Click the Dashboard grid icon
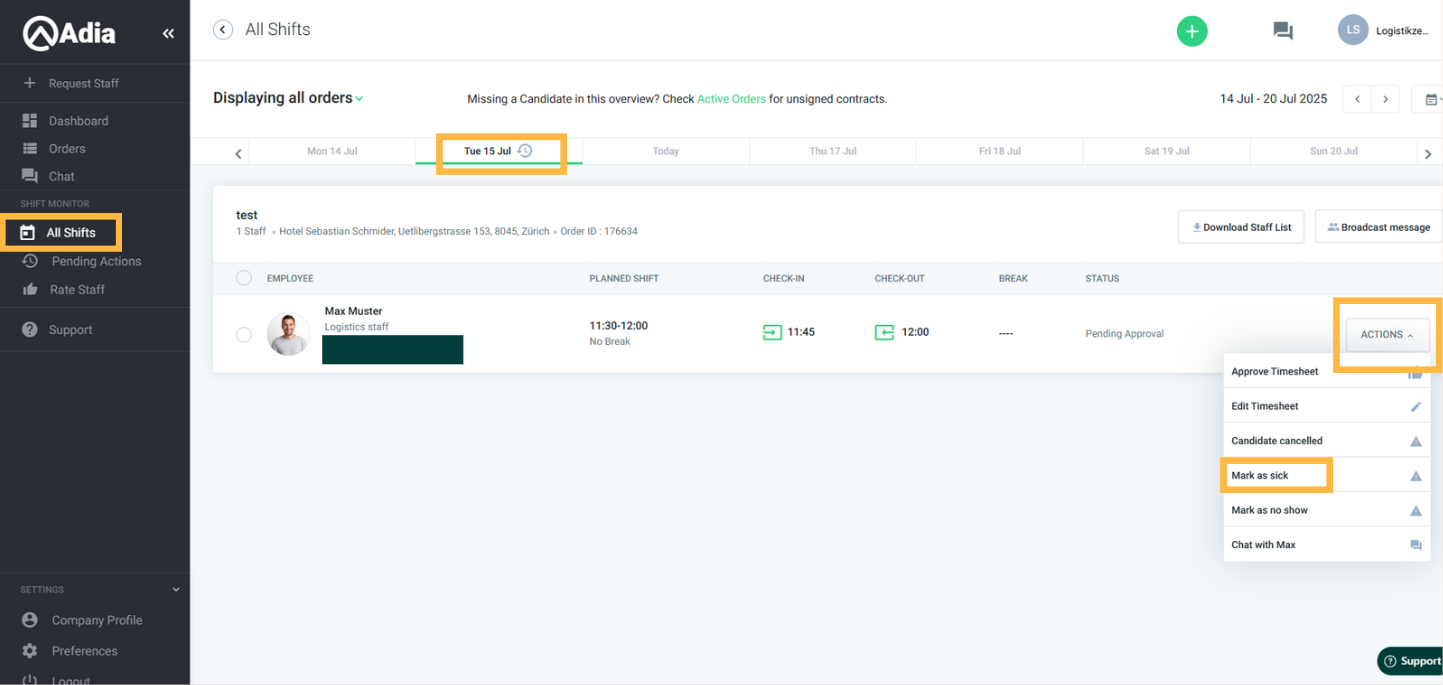 [30, 121]
